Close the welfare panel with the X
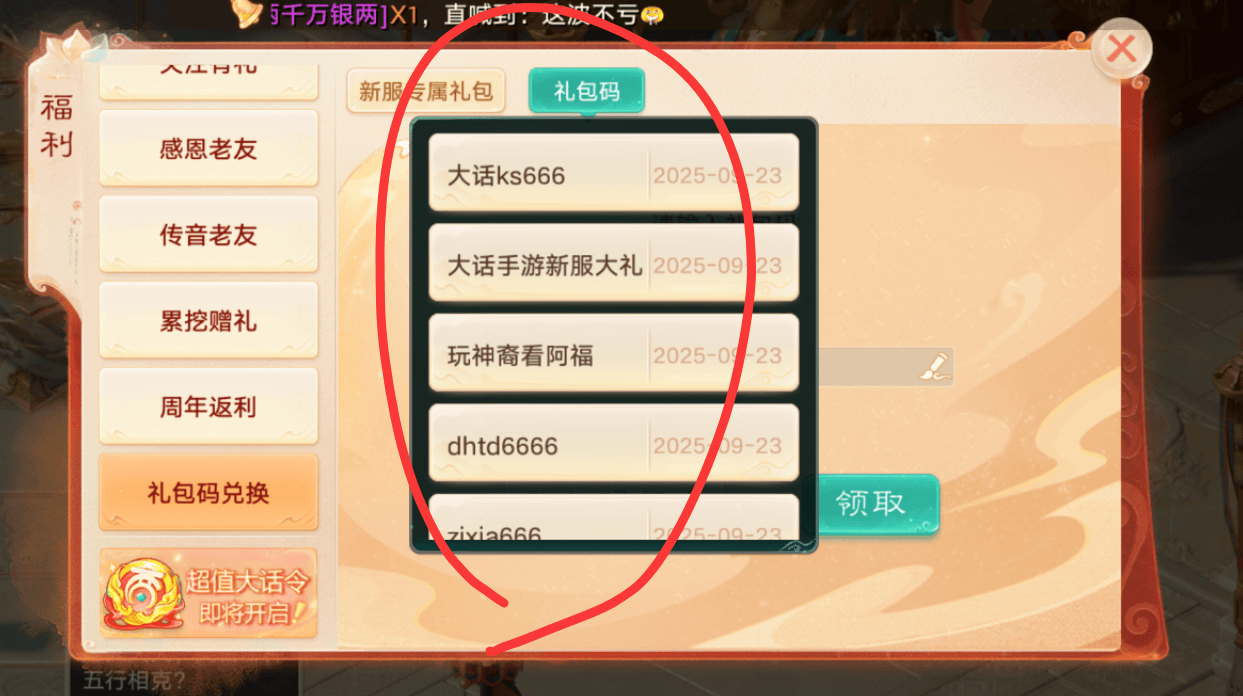 click(x=1121, y=49)
